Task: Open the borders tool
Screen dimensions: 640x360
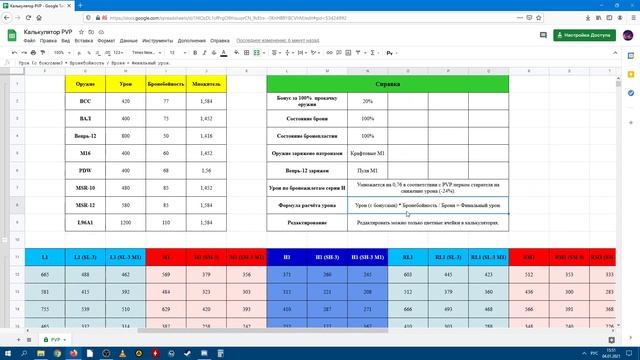Action: point(247,53)
